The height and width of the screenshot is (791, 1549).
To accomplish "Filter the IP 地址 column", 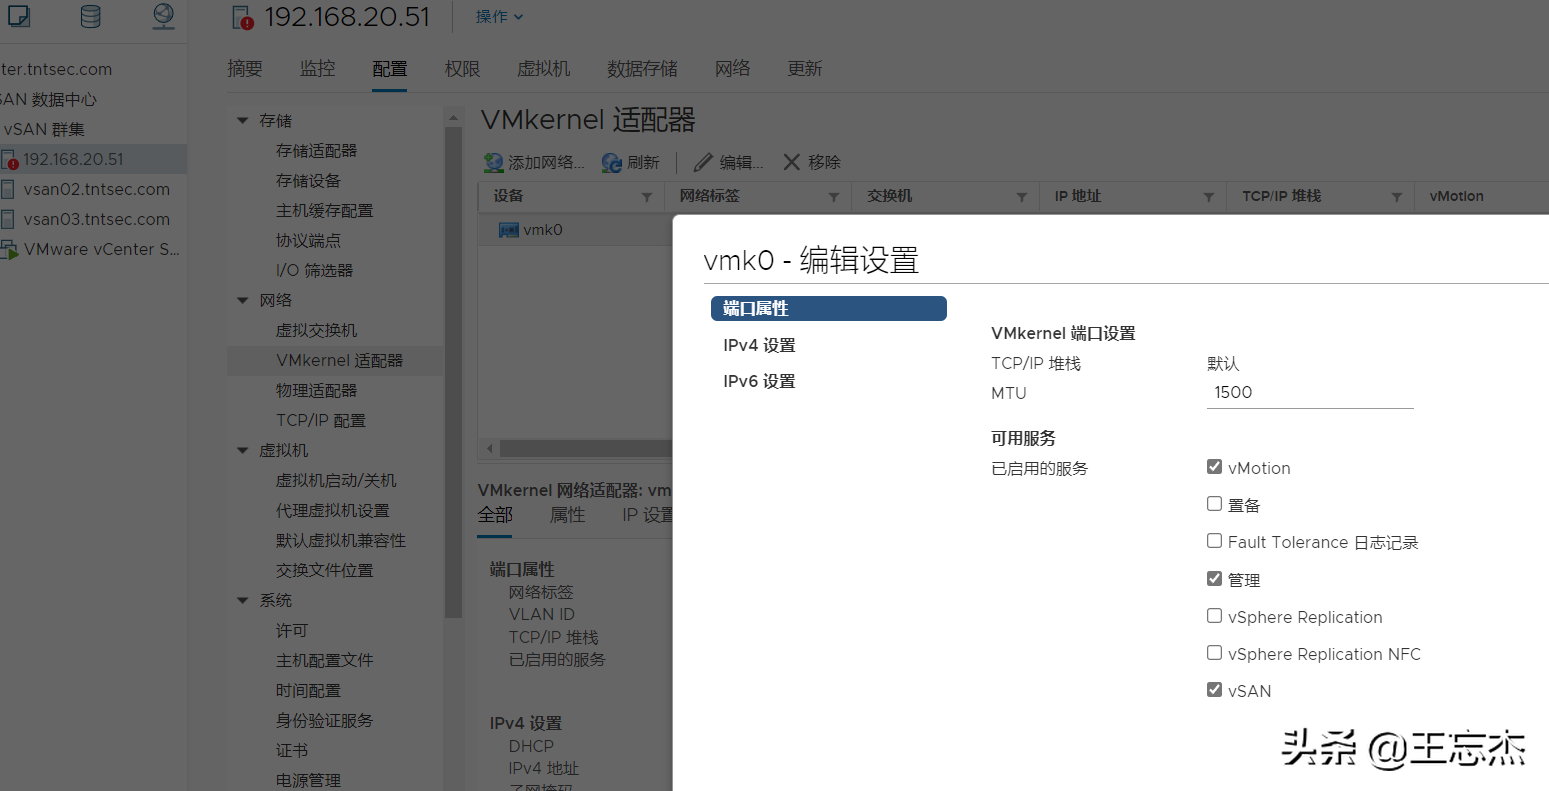I will 1209,197.
